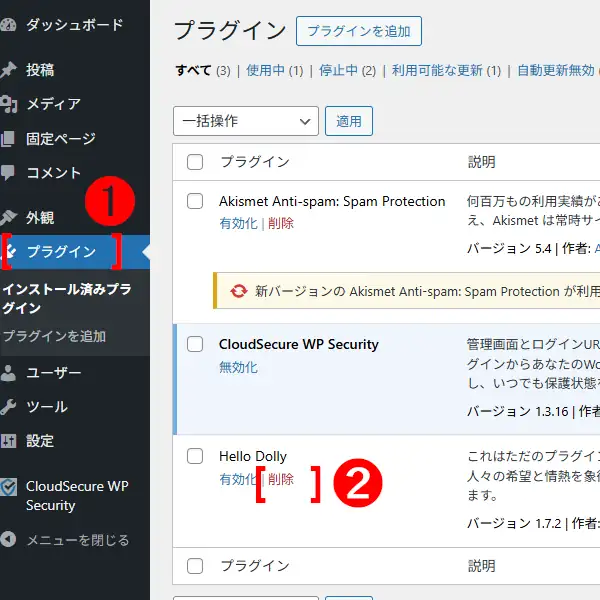
Task: Click 説明 column label in table footer
Action: [482, 566]
